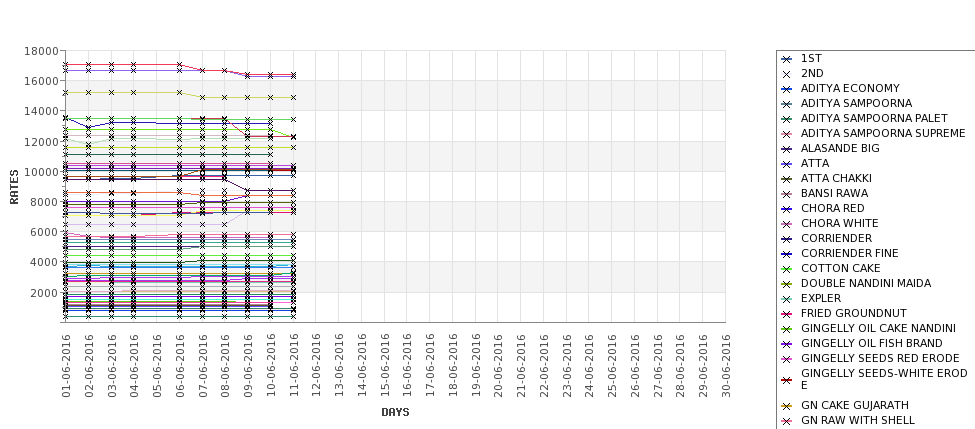
Task: Click the 01-06-2016 date label
Action: [66, 366]
